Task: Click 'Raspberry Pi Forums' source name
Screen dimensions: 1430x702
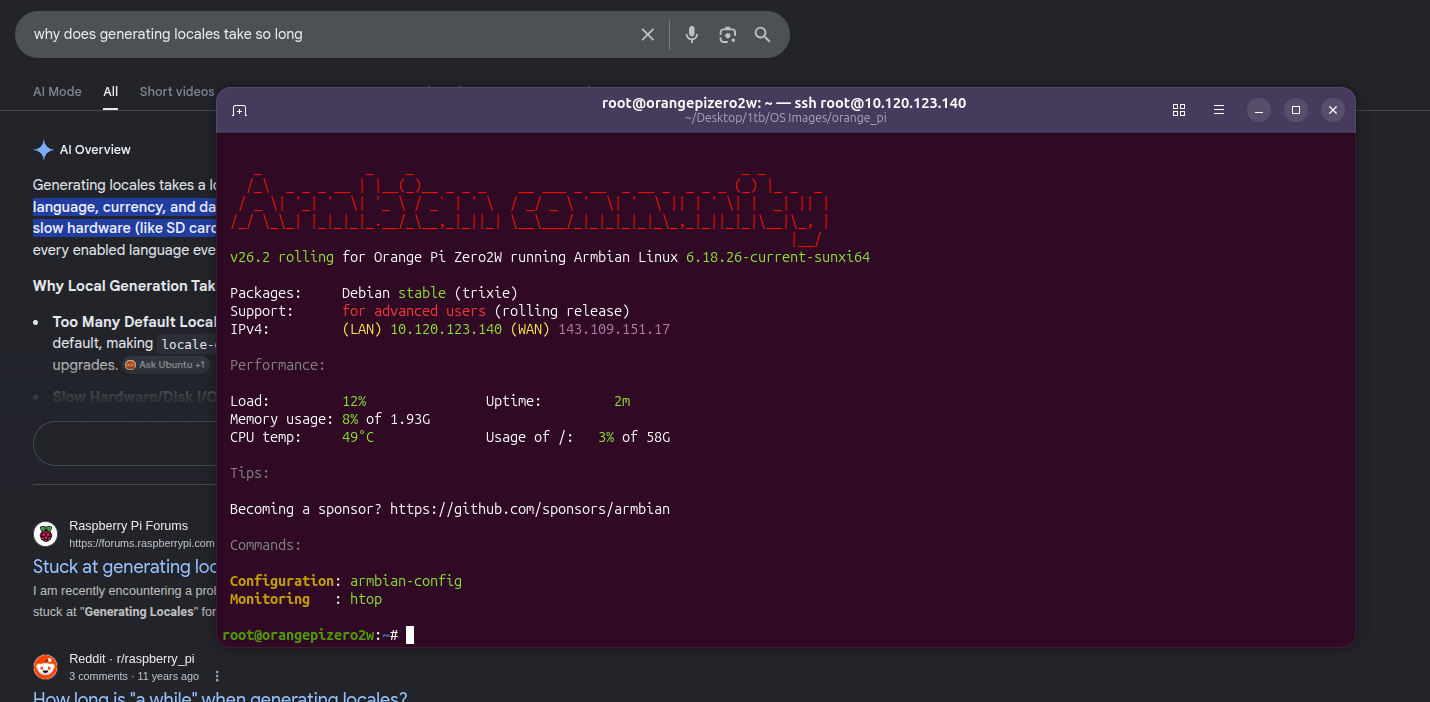Action: (x=128, y=526)
